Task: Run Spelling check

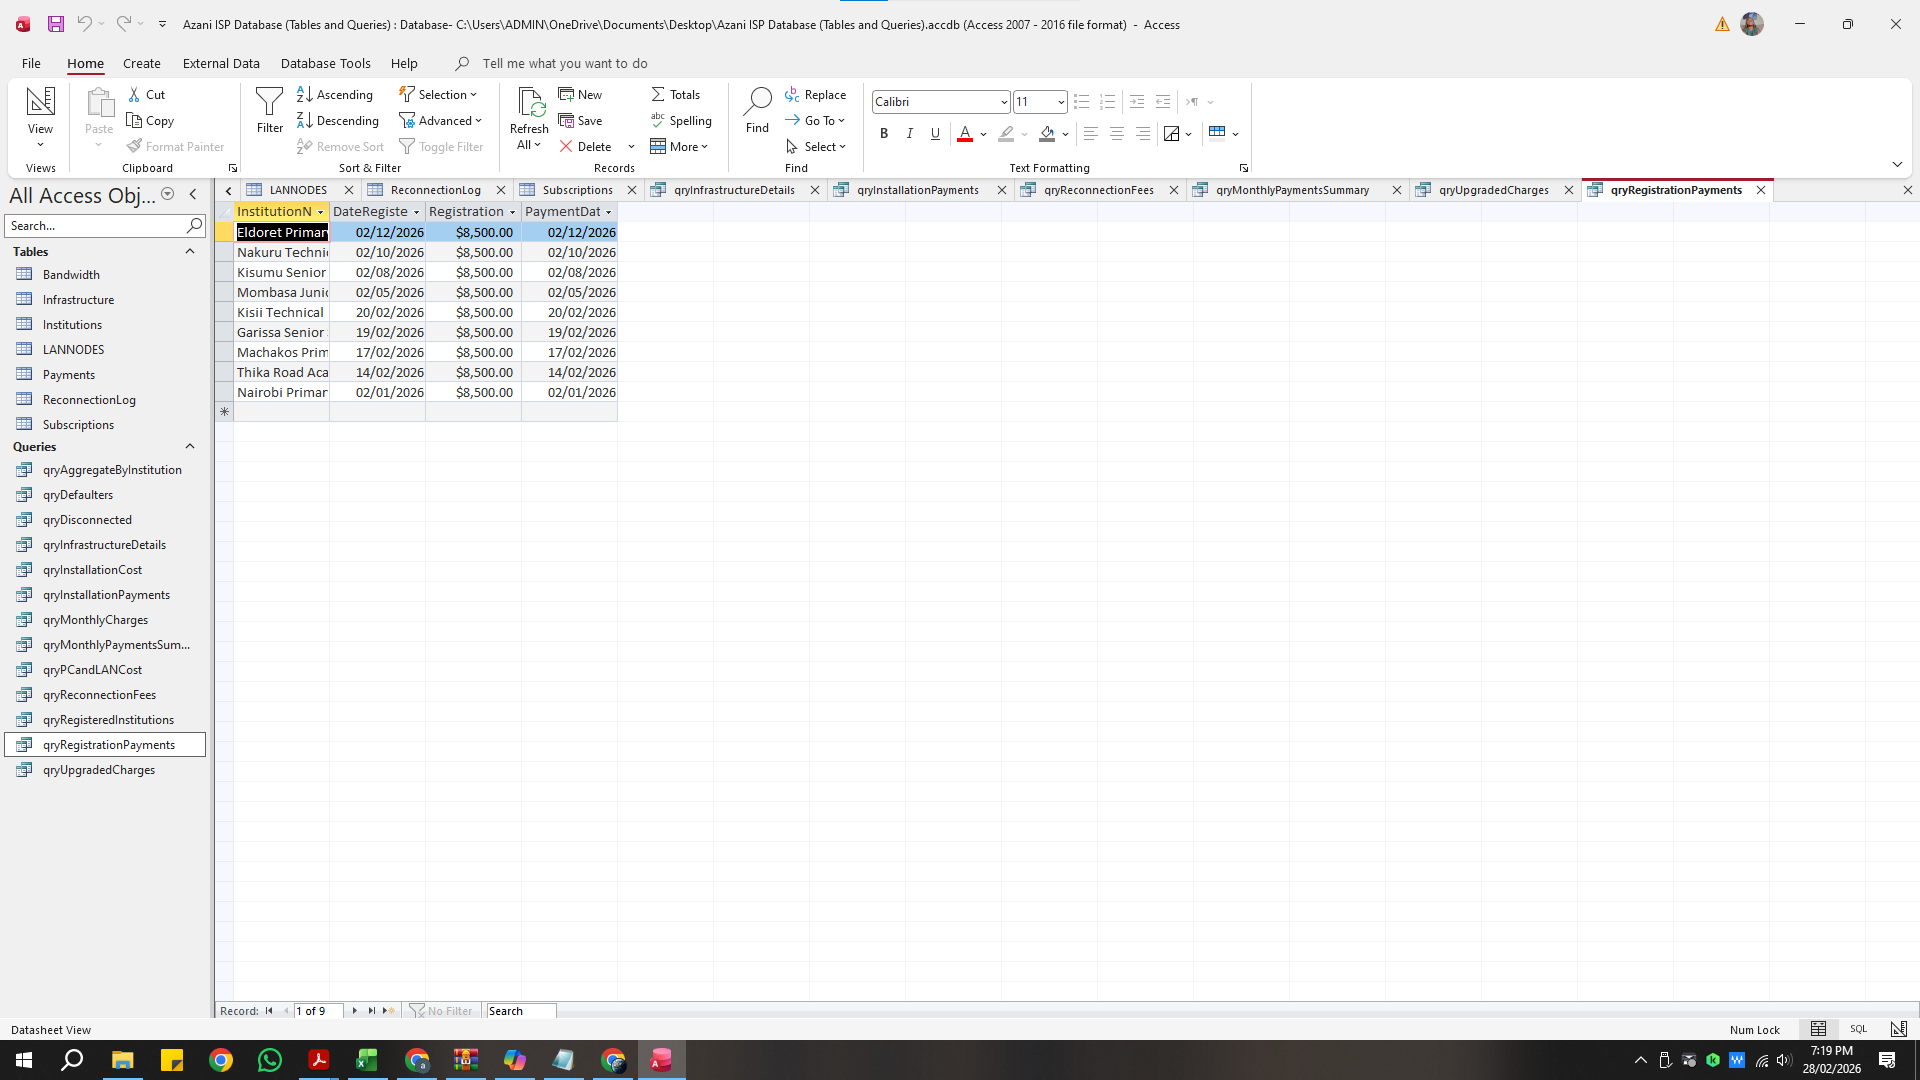Action: tap(681, 120)
